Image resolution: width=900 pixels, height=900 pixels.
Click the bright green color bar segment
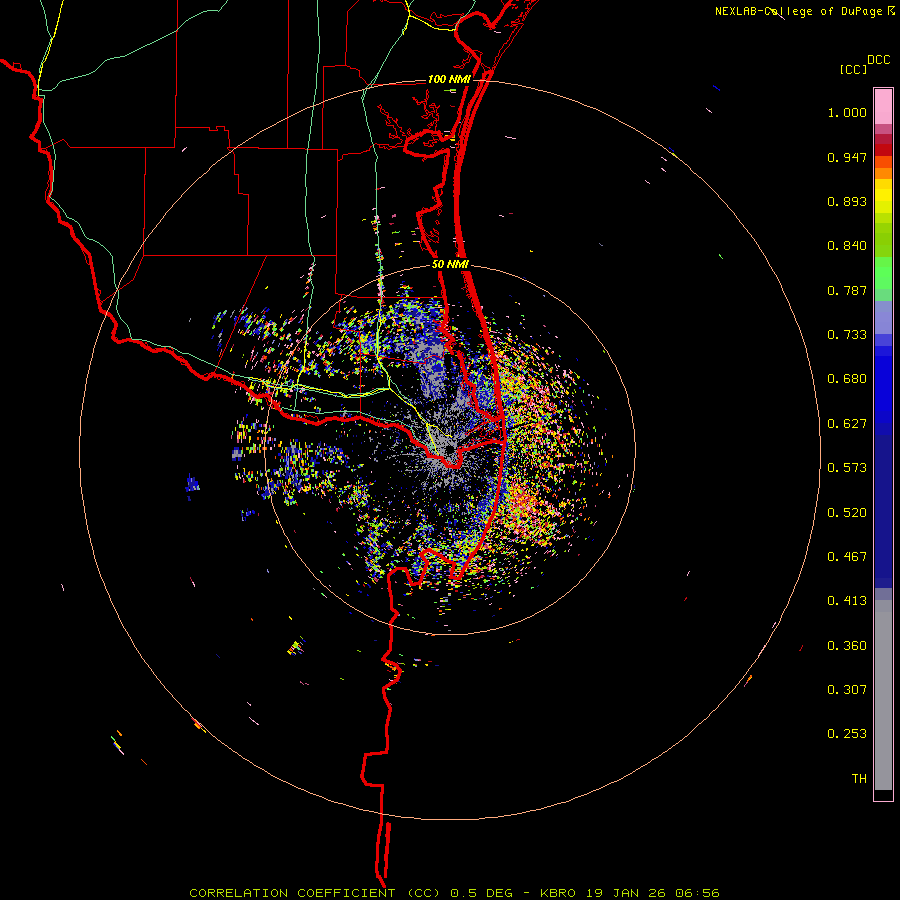883,273
